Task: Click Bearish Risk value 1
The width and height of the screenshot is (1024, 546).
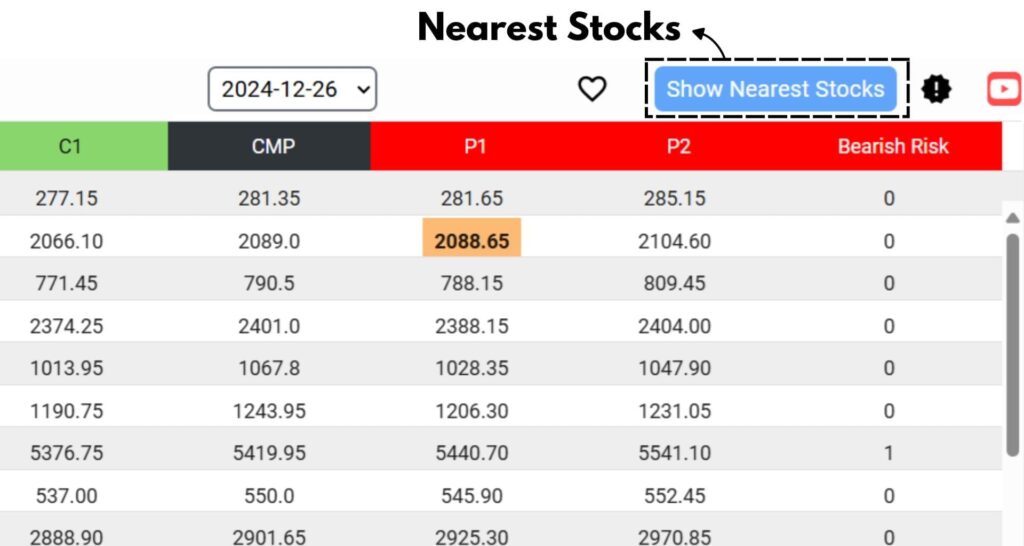Action: 889,453
